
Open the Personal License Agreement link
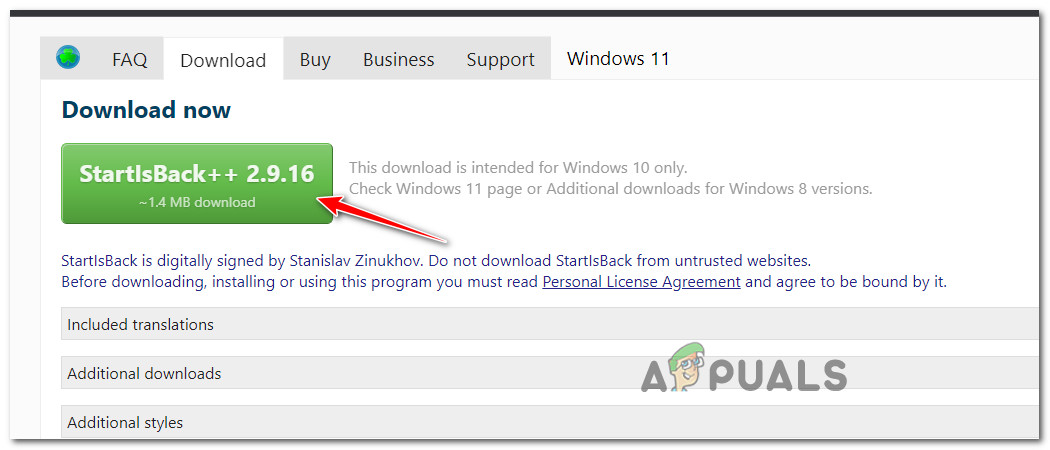tap(641, 282)
